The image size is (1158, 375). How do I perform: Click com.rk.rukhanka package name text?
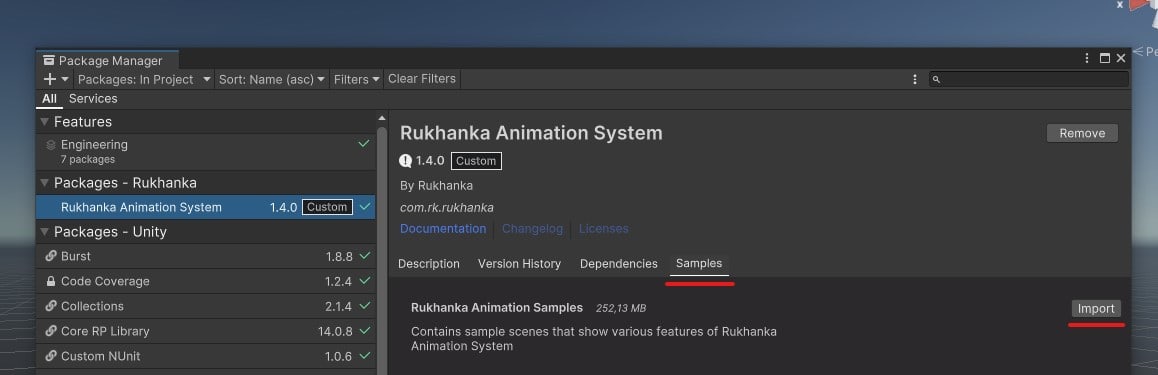pyautogui.click(x=447, y=207)
